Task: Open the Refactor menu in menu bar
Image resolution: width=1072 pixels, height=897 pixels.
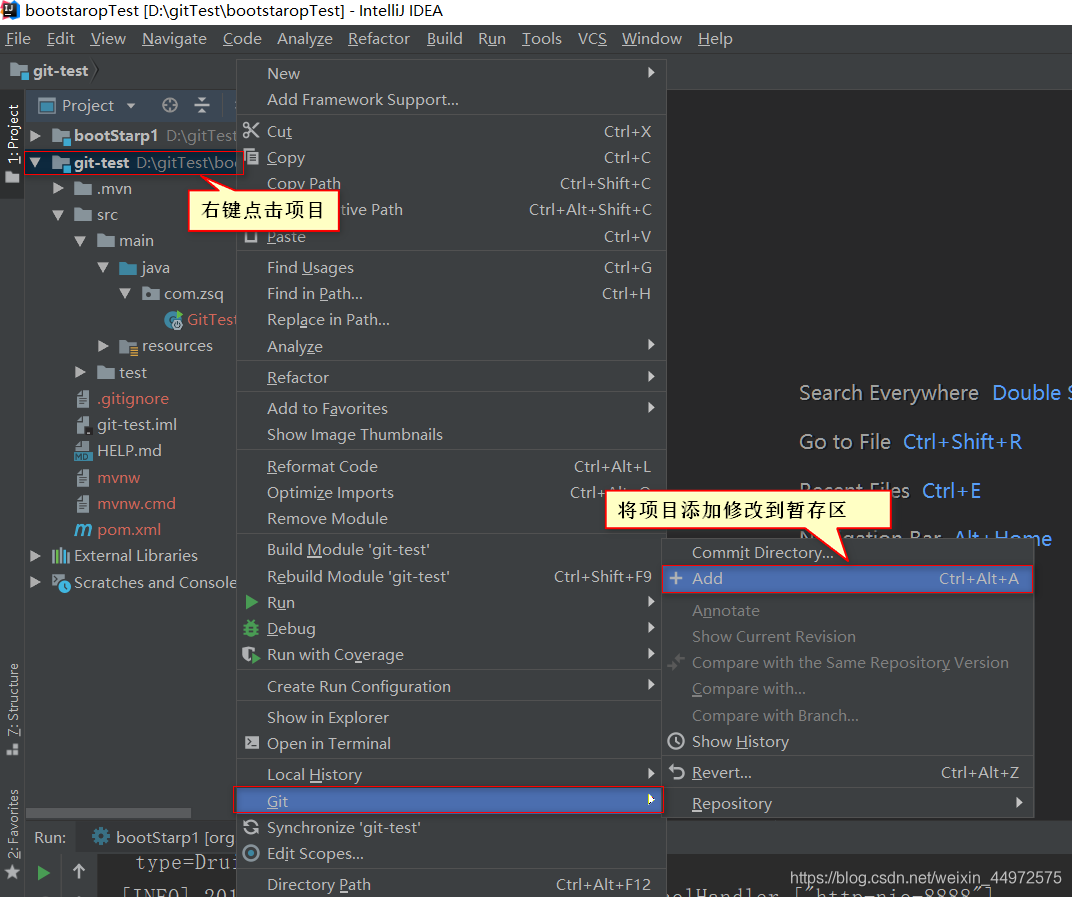Action: pos(379,38)
